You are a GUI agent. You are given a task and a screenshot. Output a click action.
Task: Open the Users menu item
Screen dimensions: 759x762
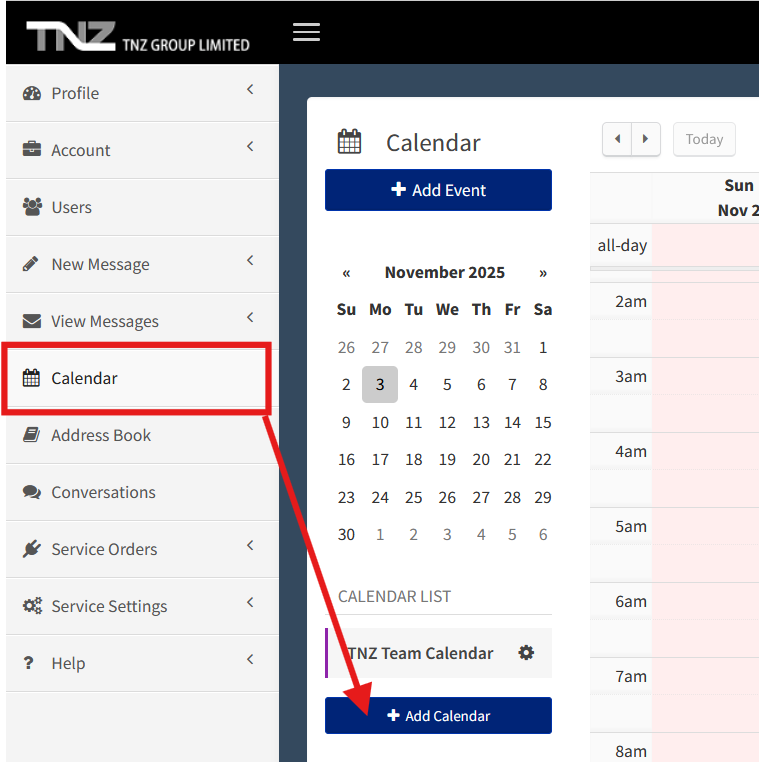(142, 207)
